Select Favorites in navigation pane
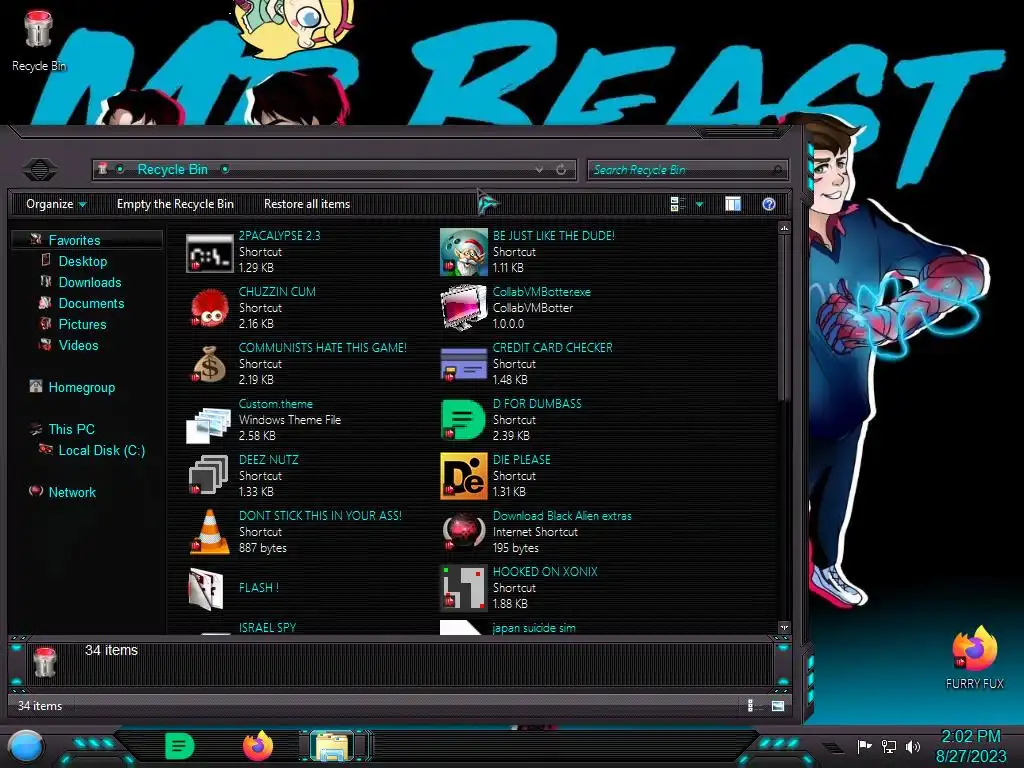Screen dimensions: 1024x768 [x=74, y=240]
